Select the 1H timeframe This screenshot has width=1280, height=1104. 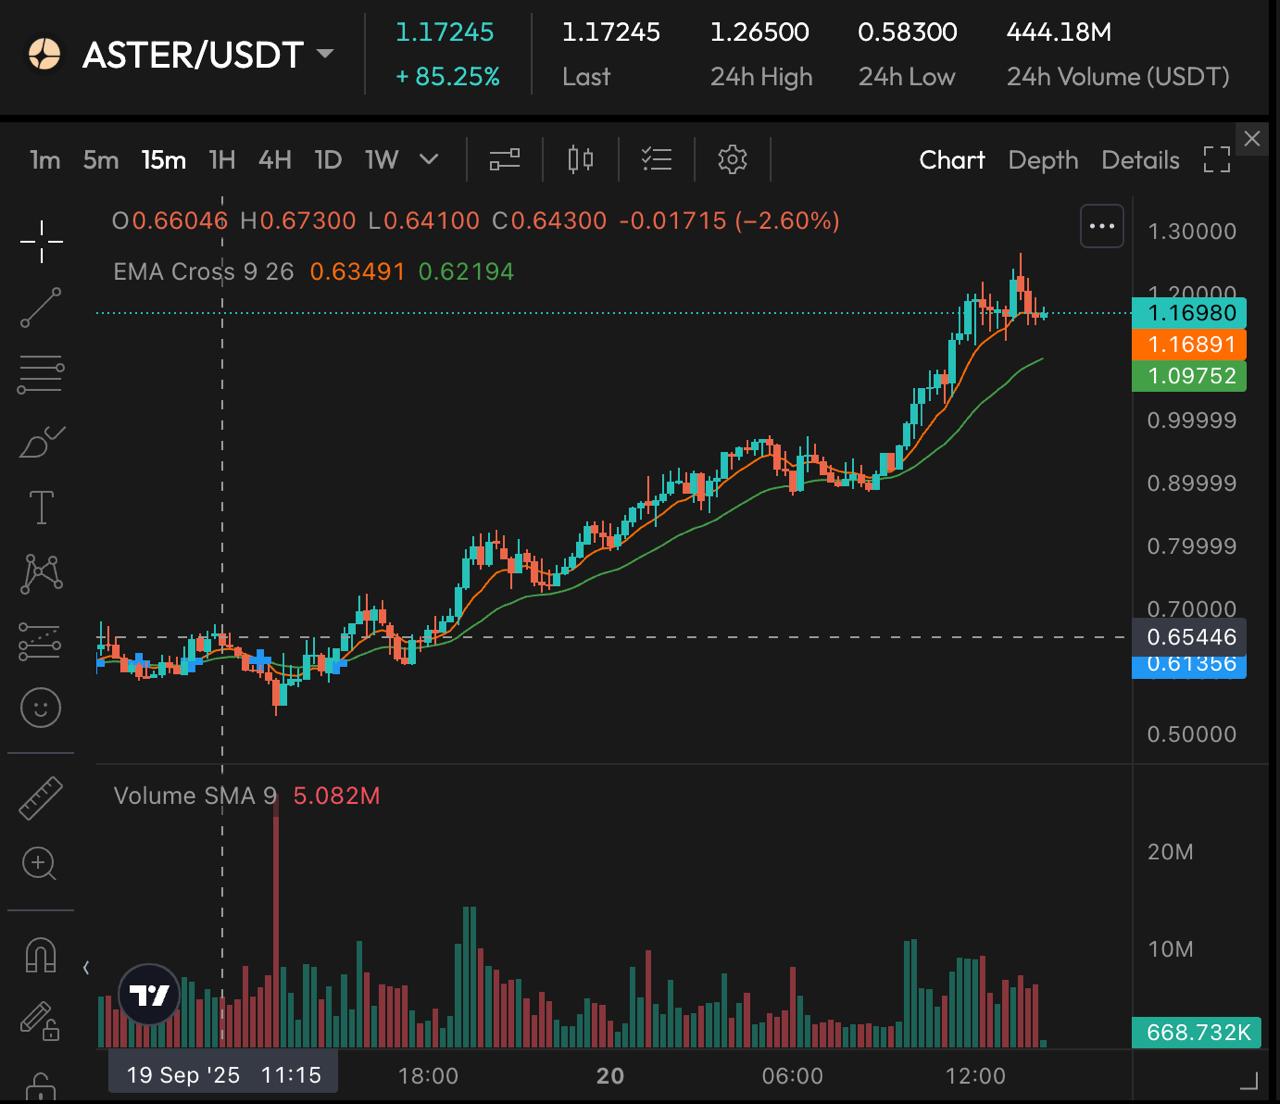(x=222, y=160)
